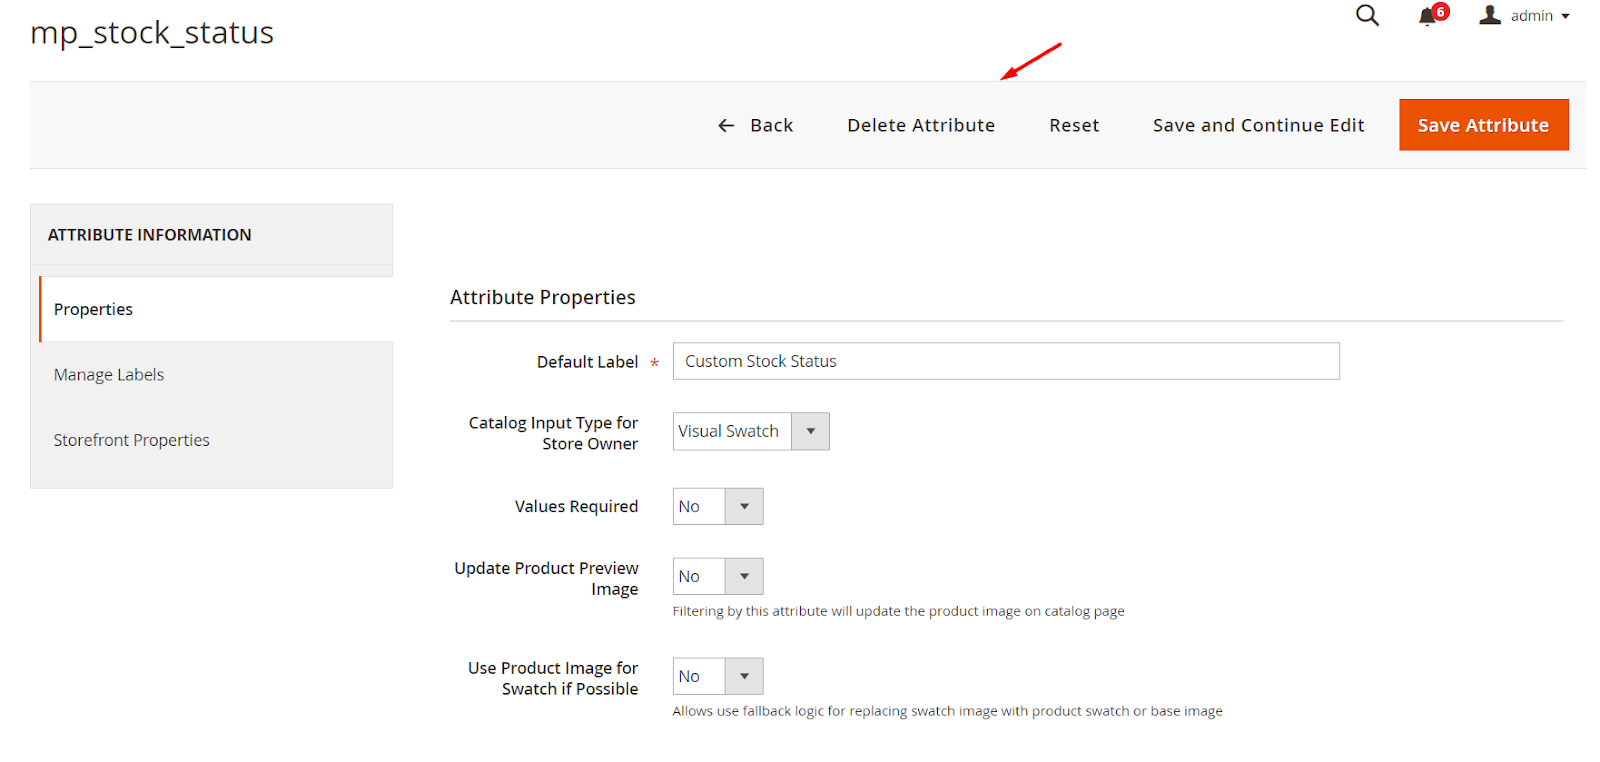Click the Reset button

(1073, 125)
